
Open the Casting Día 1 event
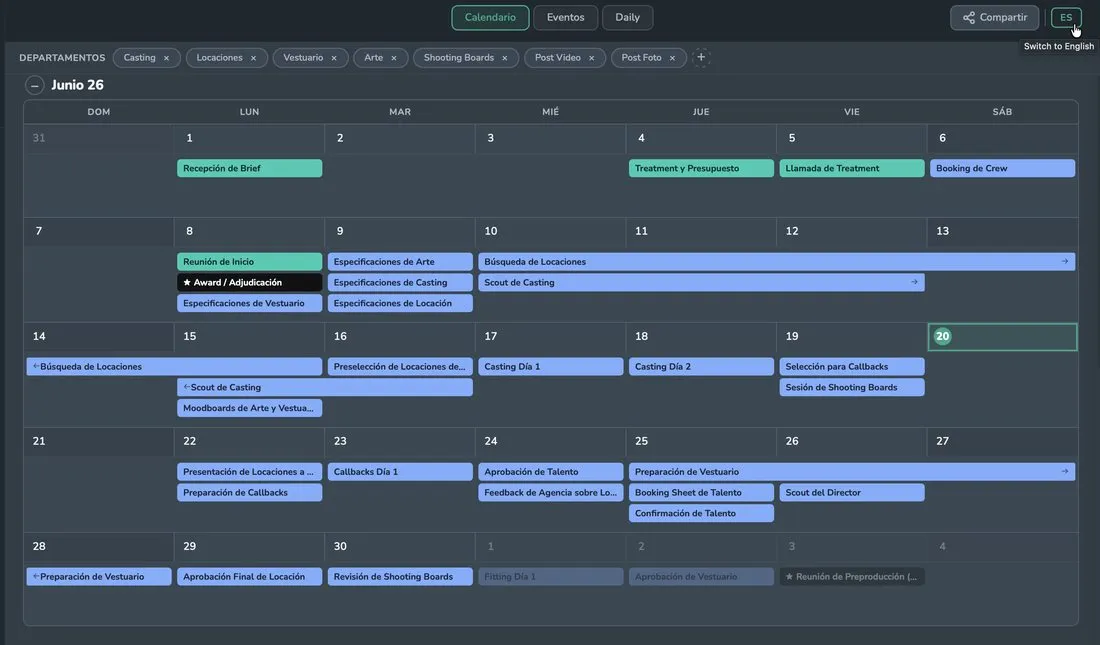[x=551, y=366]
